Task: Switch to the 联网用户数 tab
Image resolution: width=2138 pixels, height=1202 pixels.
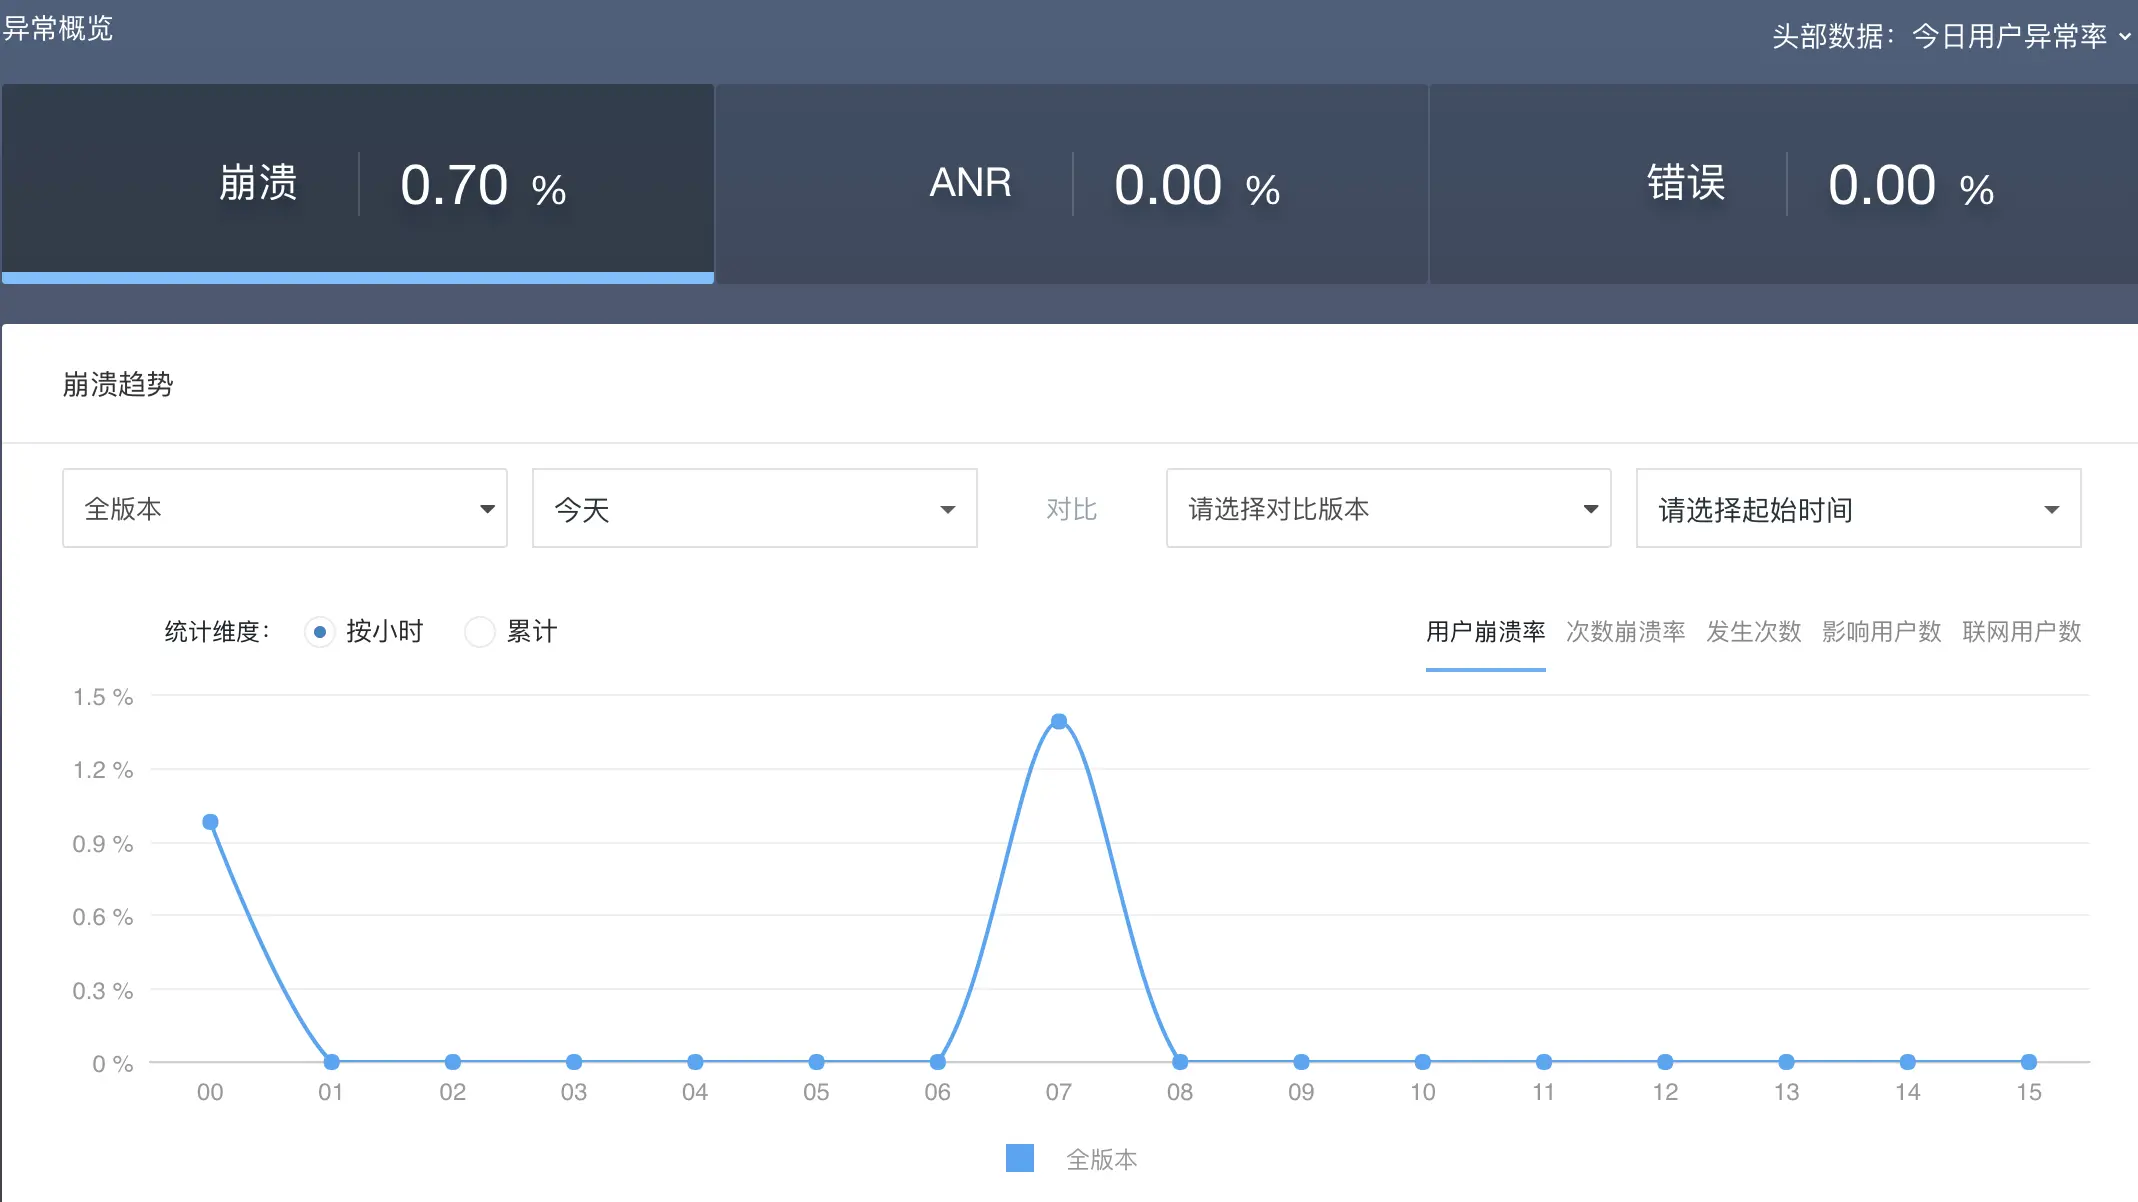Action: pyautogui.click(x=2021, y=632)
